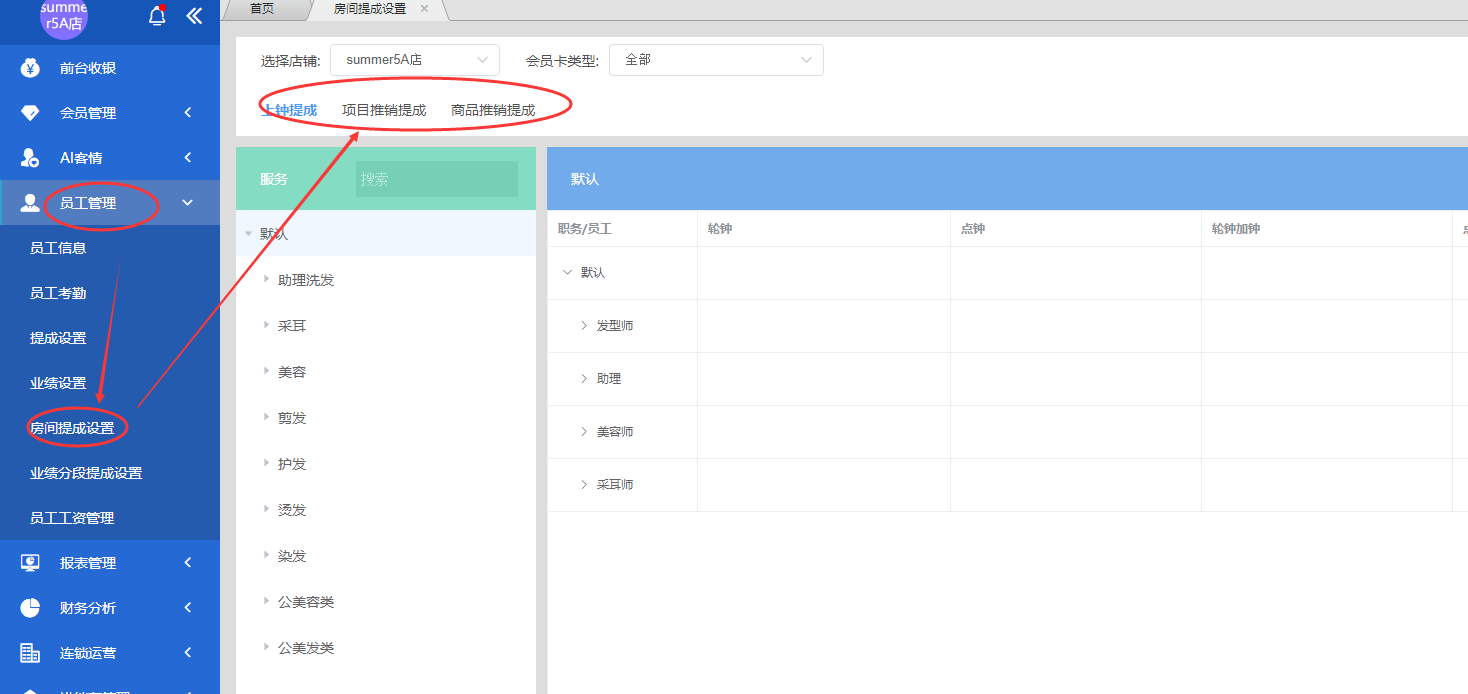Expand the 发型师 row chevron
The height and width of the screenshot is (694, 1468).
584,326
